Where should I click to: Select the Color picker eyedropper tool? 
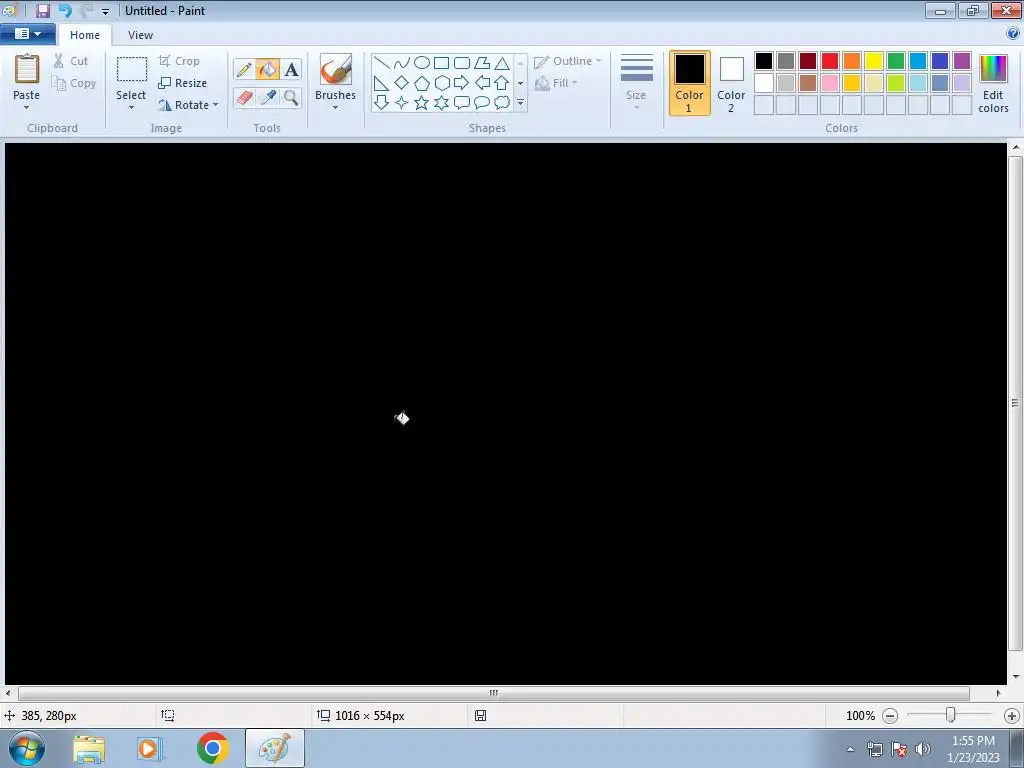(x=268, y=97)
